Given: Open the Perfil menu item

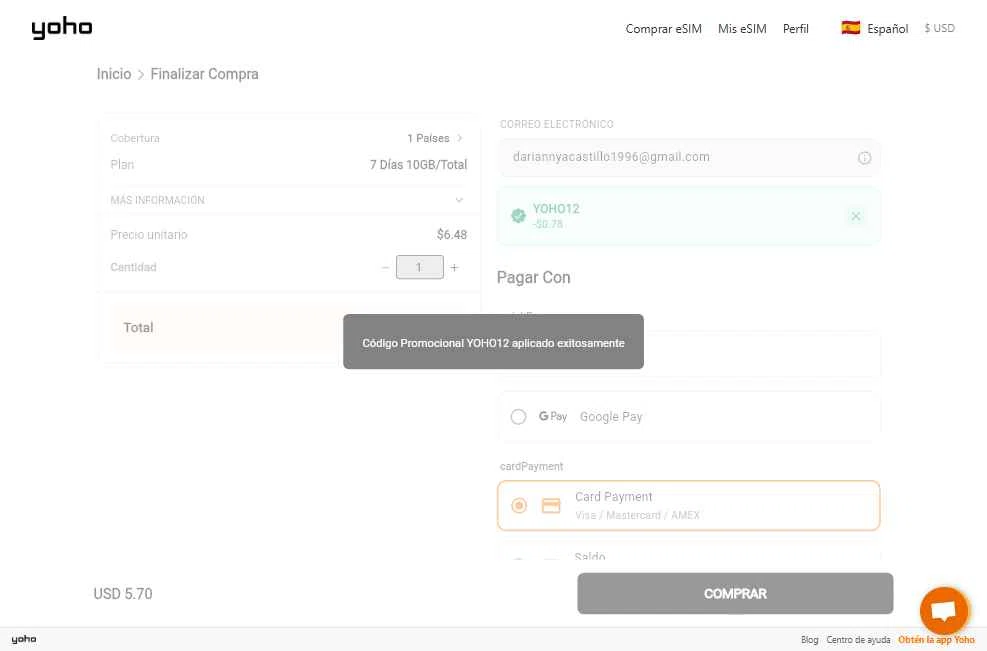Looking at the screenshot, I should (796, 28).
